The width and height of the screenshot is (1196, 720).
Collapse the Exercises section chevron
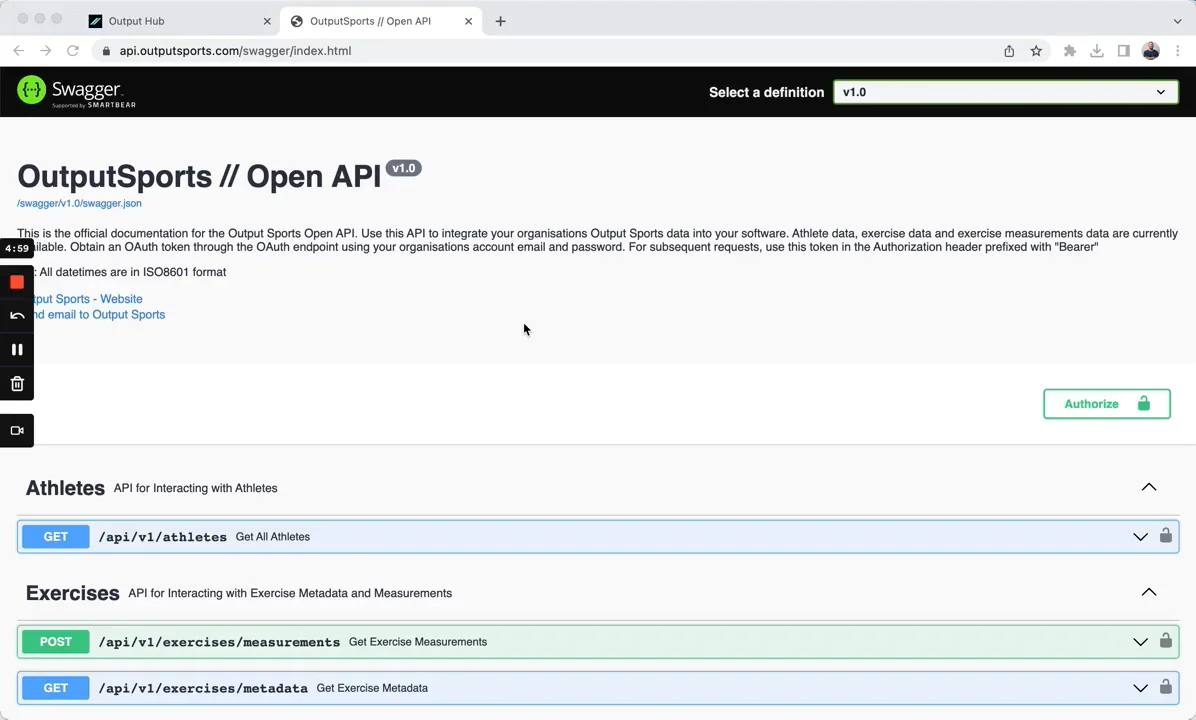point(1149,593)
